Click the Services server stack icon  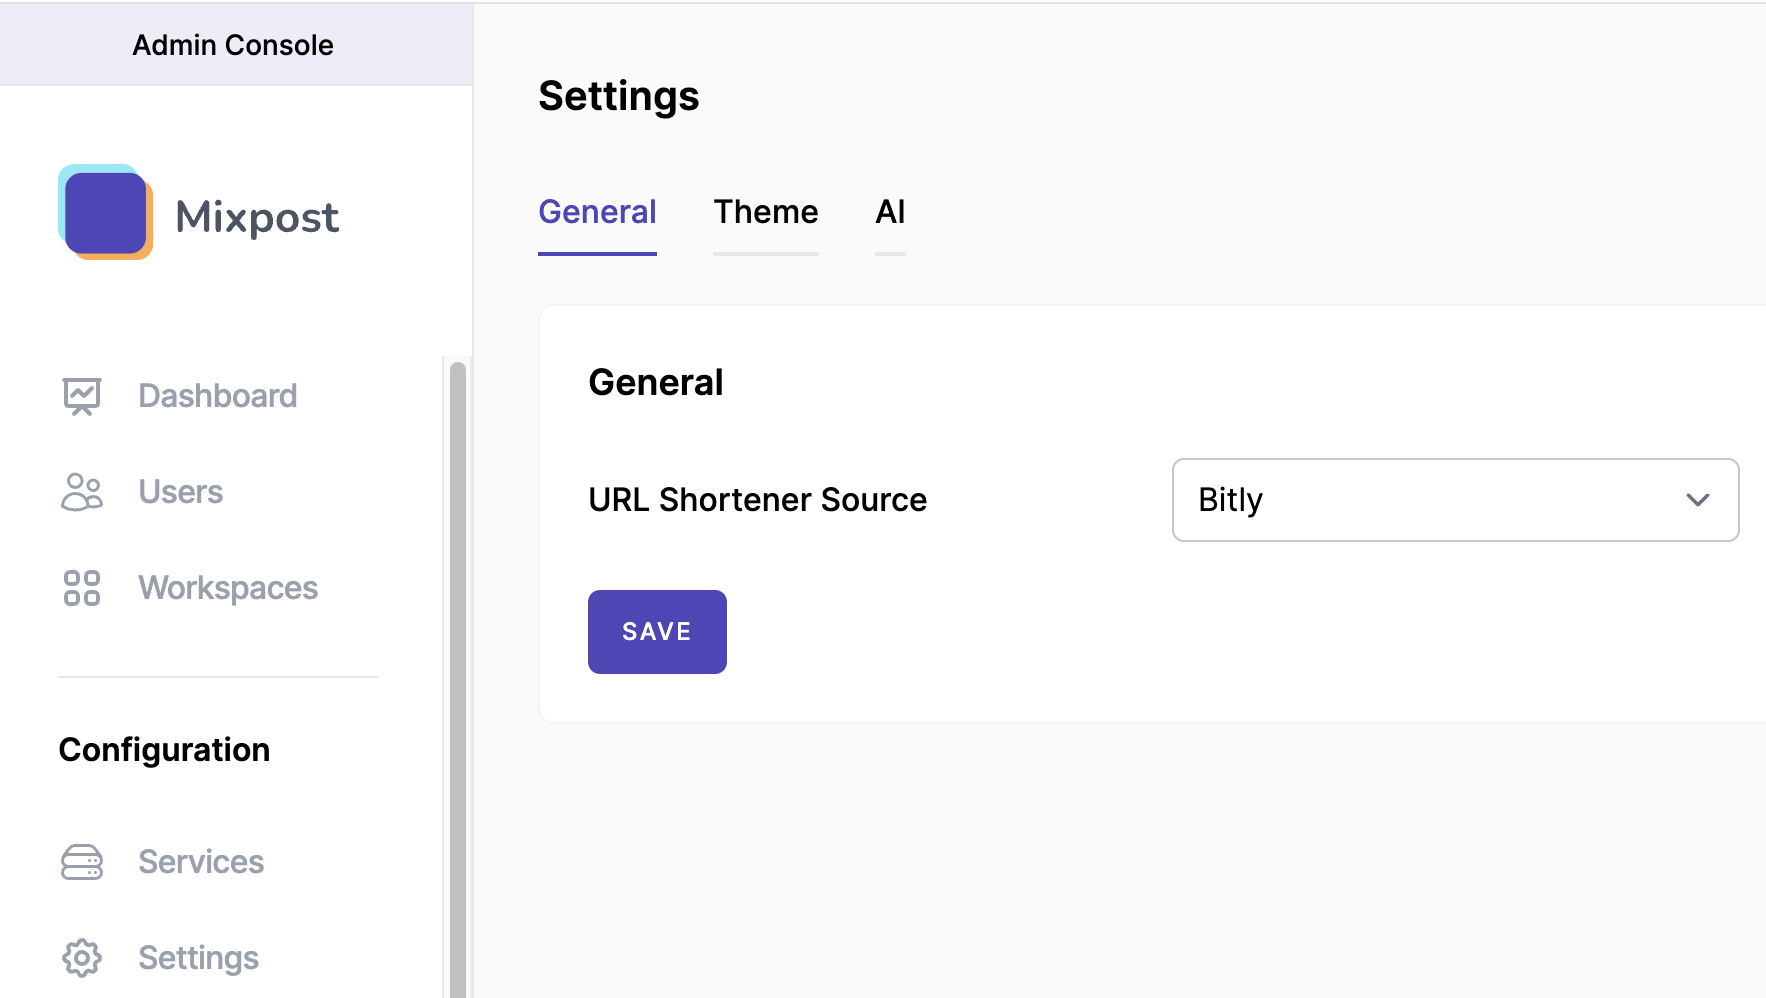pyautogui.click(x=82, y=862)
